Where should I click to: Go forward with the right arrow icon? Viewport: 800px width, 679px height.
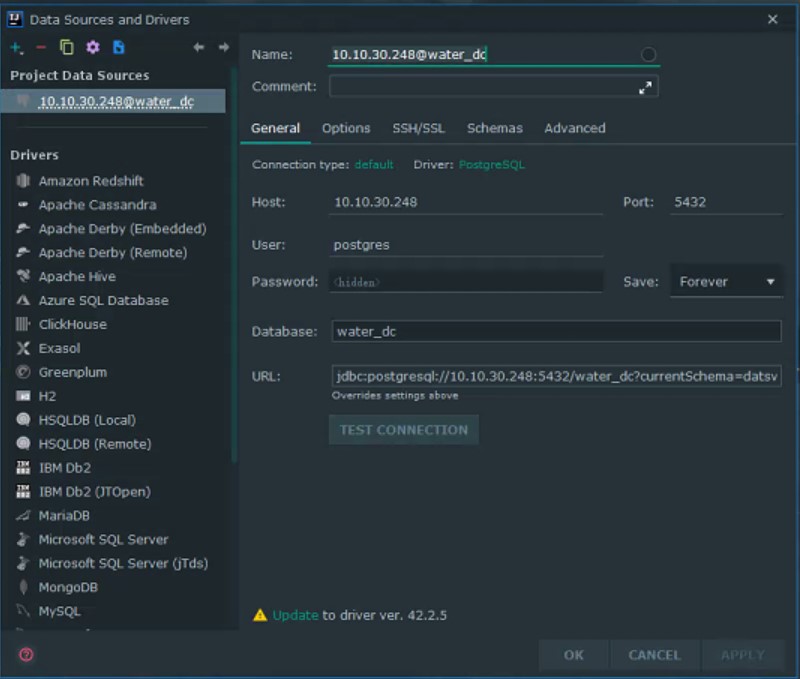point(223,47)
